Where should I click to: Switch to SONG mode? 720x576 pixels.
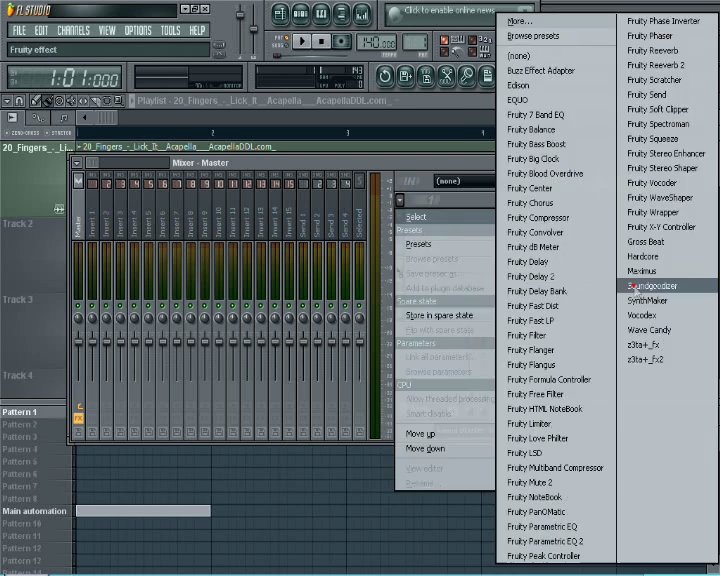click(281, 45)
